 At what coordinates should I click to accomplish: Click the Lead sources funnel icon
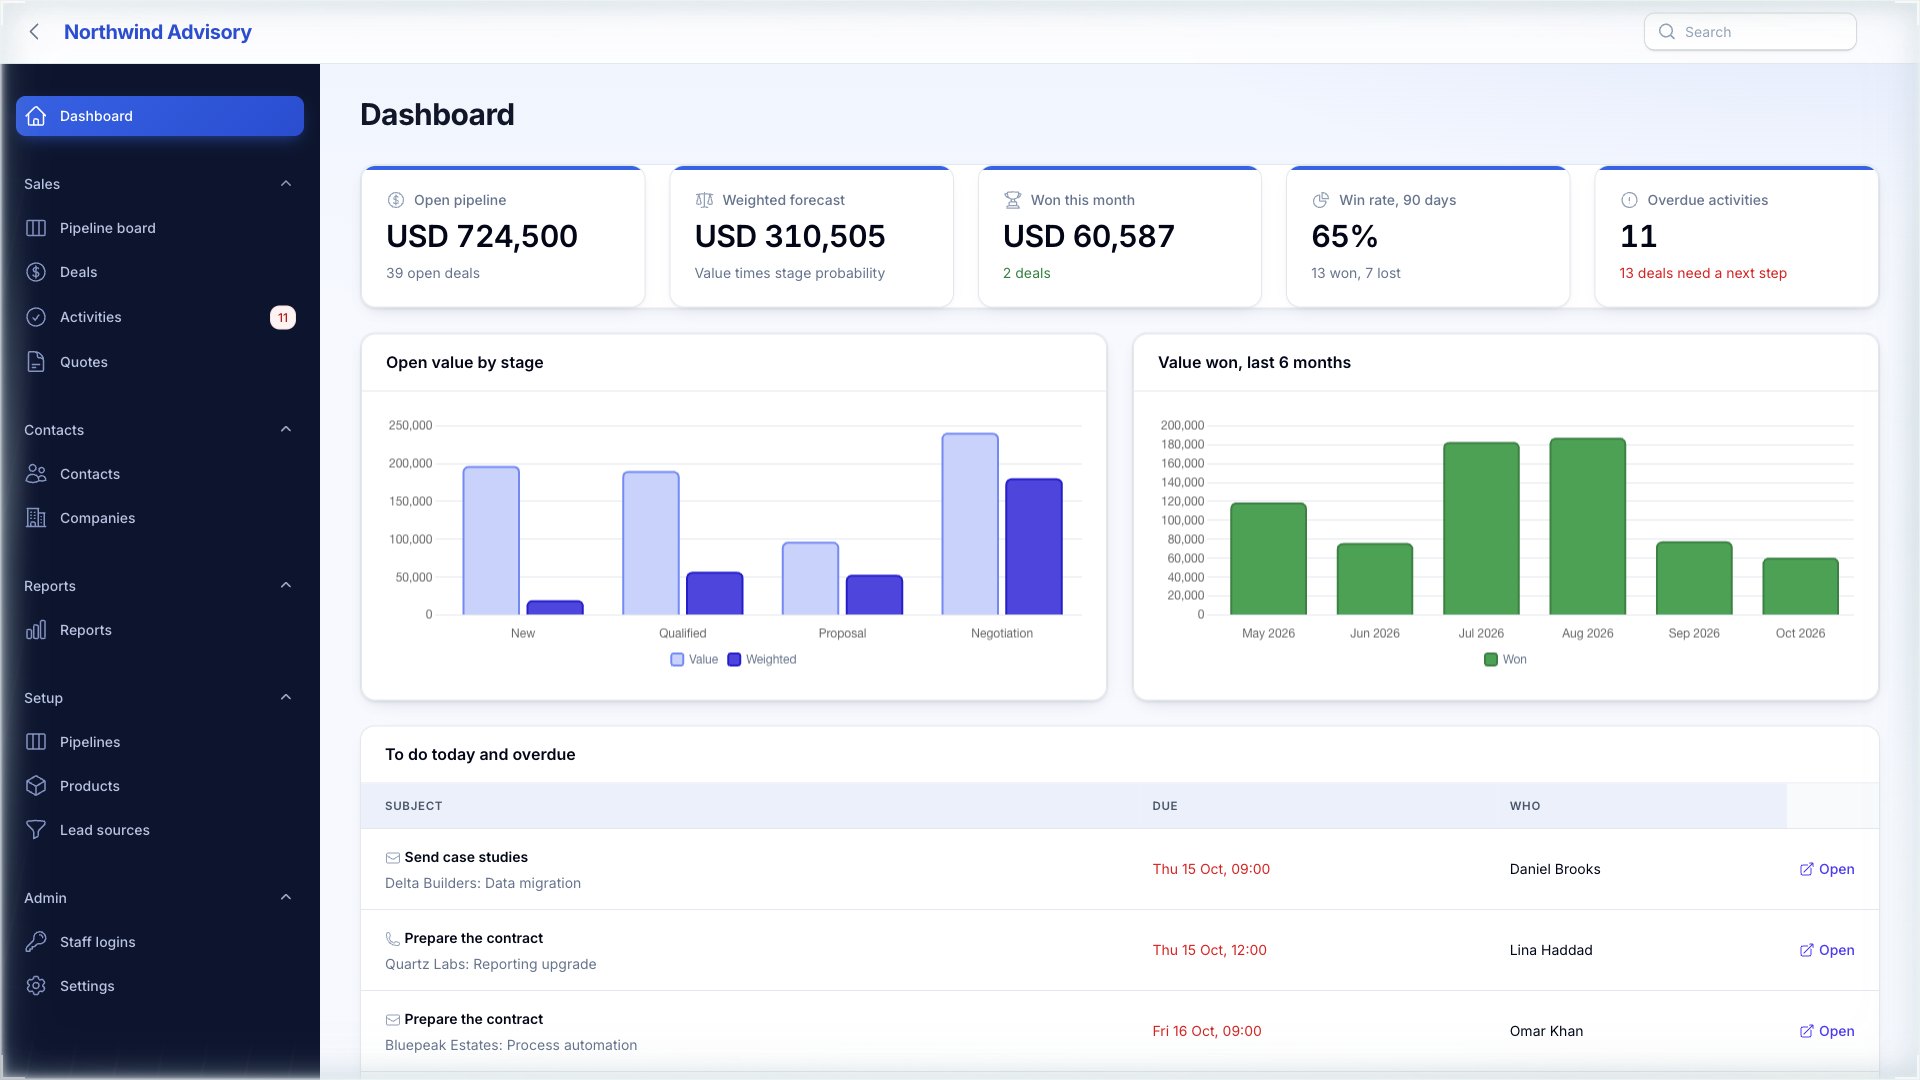36,830
